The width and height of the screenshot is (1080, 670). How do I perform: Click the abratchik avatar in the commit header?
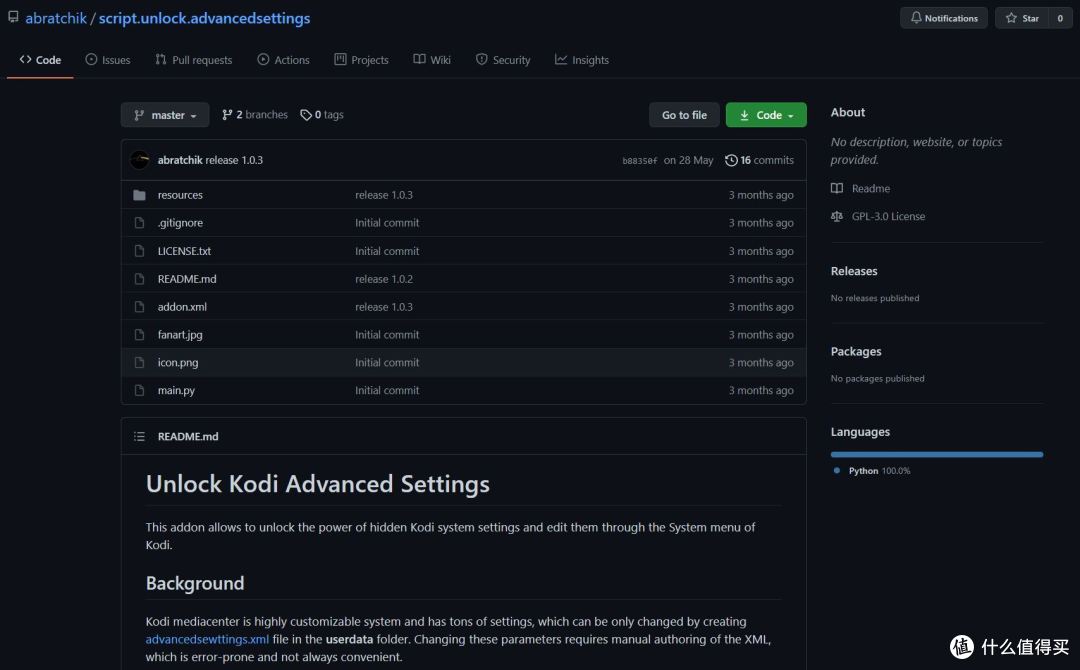tap(140, 160)
